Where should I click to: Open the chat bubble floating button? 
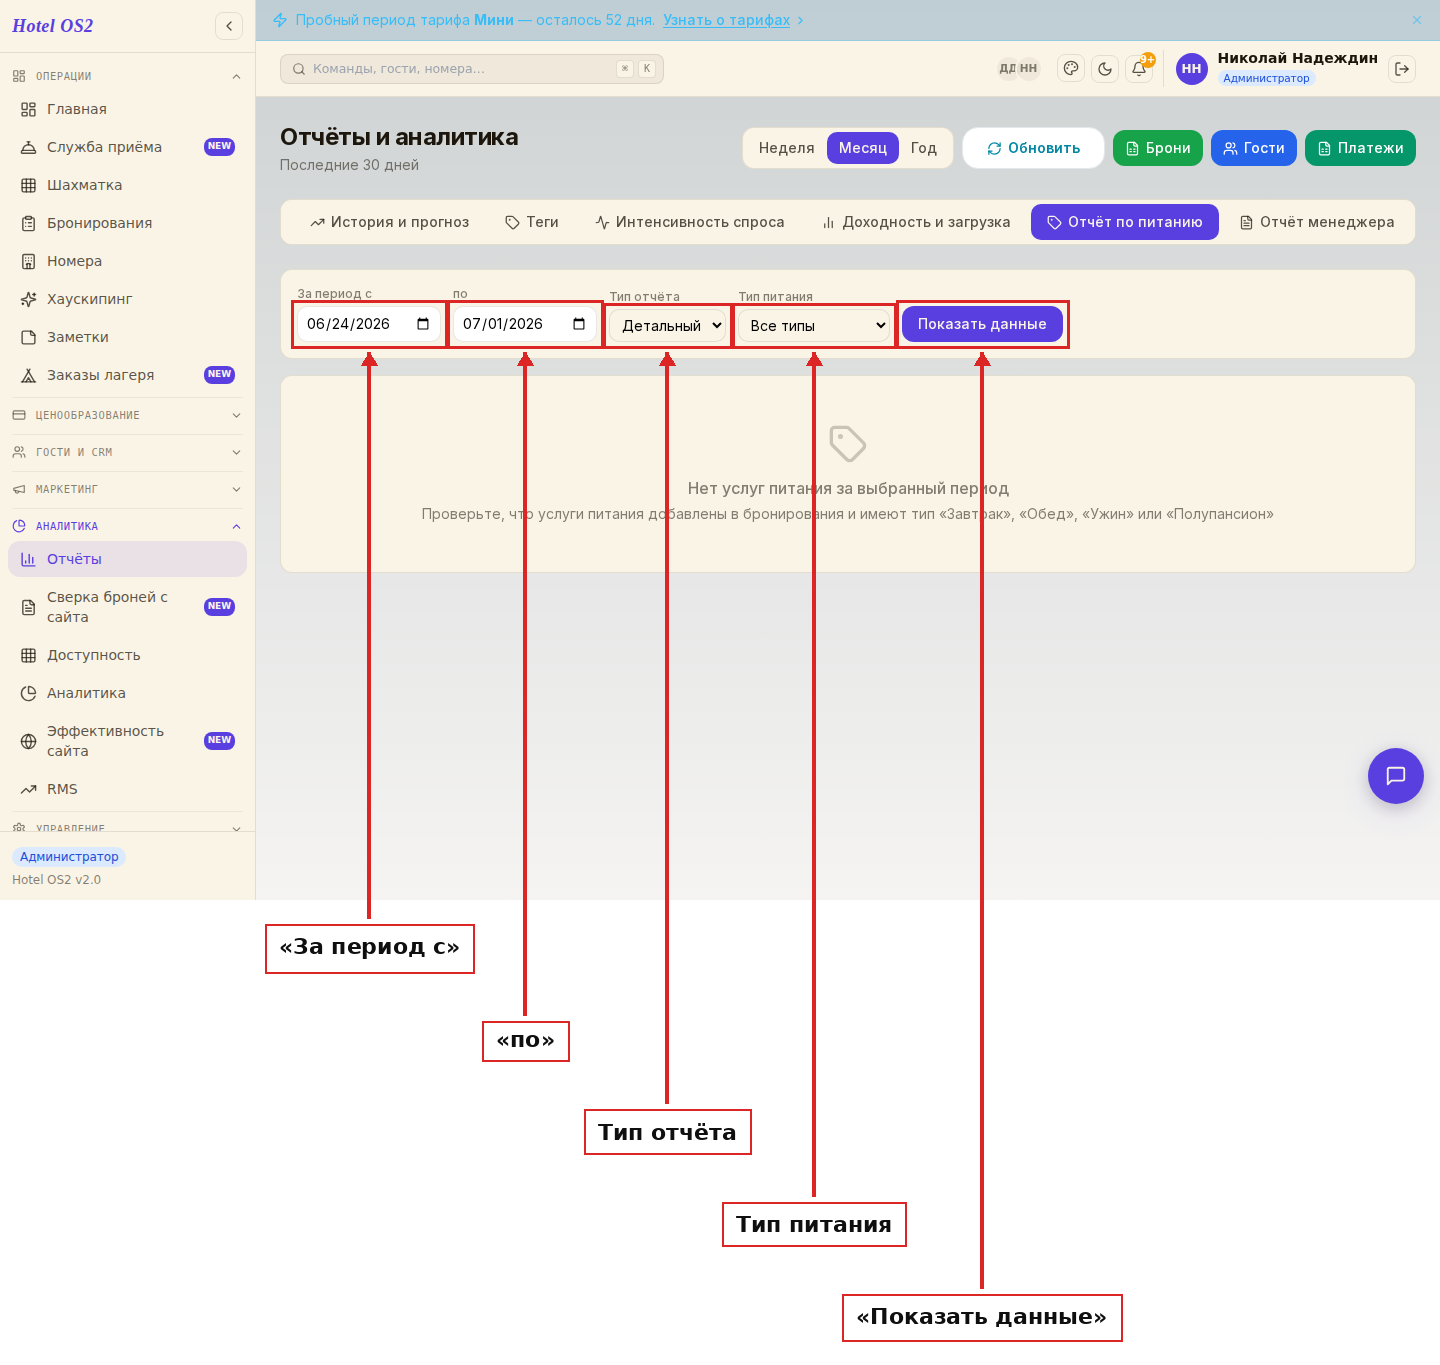(1396, 776)
